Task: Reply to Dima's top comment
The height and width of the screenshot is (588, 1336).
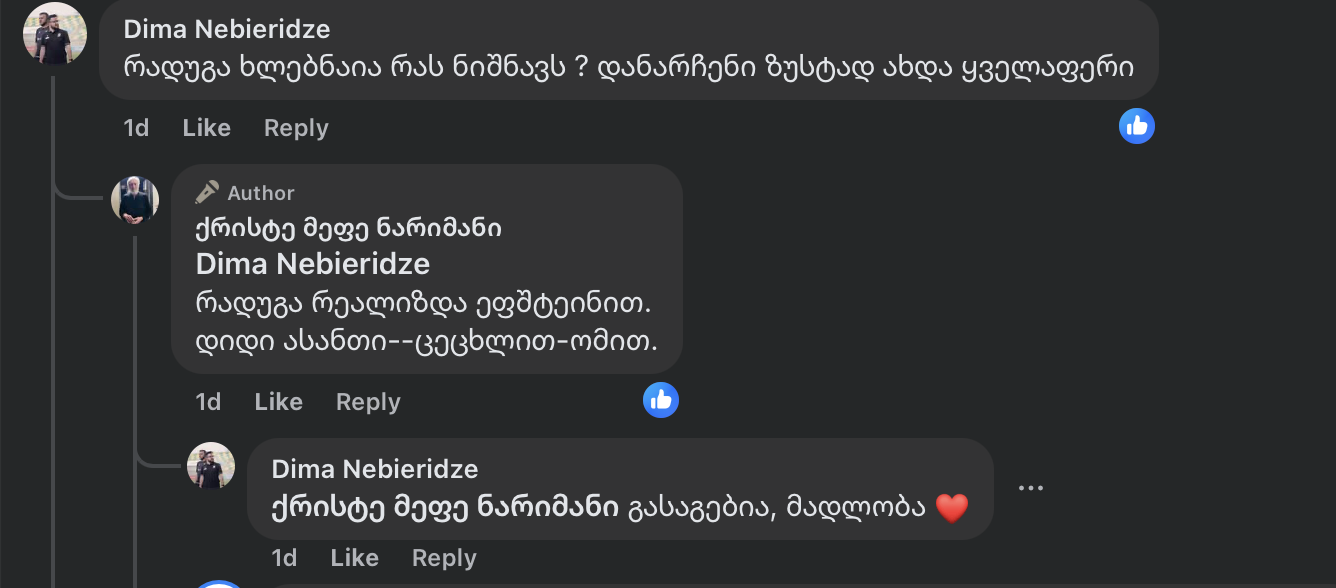Action: (x=295, y=127)
